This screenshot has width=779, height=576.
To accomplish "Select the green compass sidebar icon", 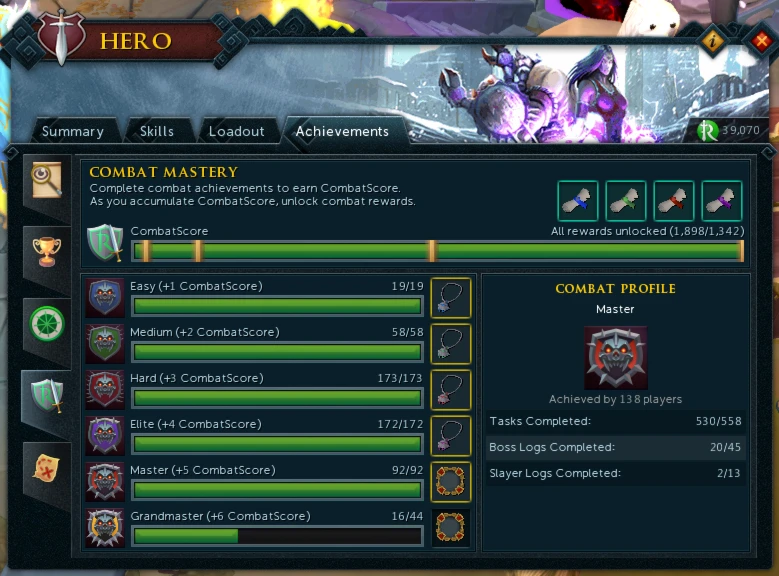I will click(x=47, y=324).
